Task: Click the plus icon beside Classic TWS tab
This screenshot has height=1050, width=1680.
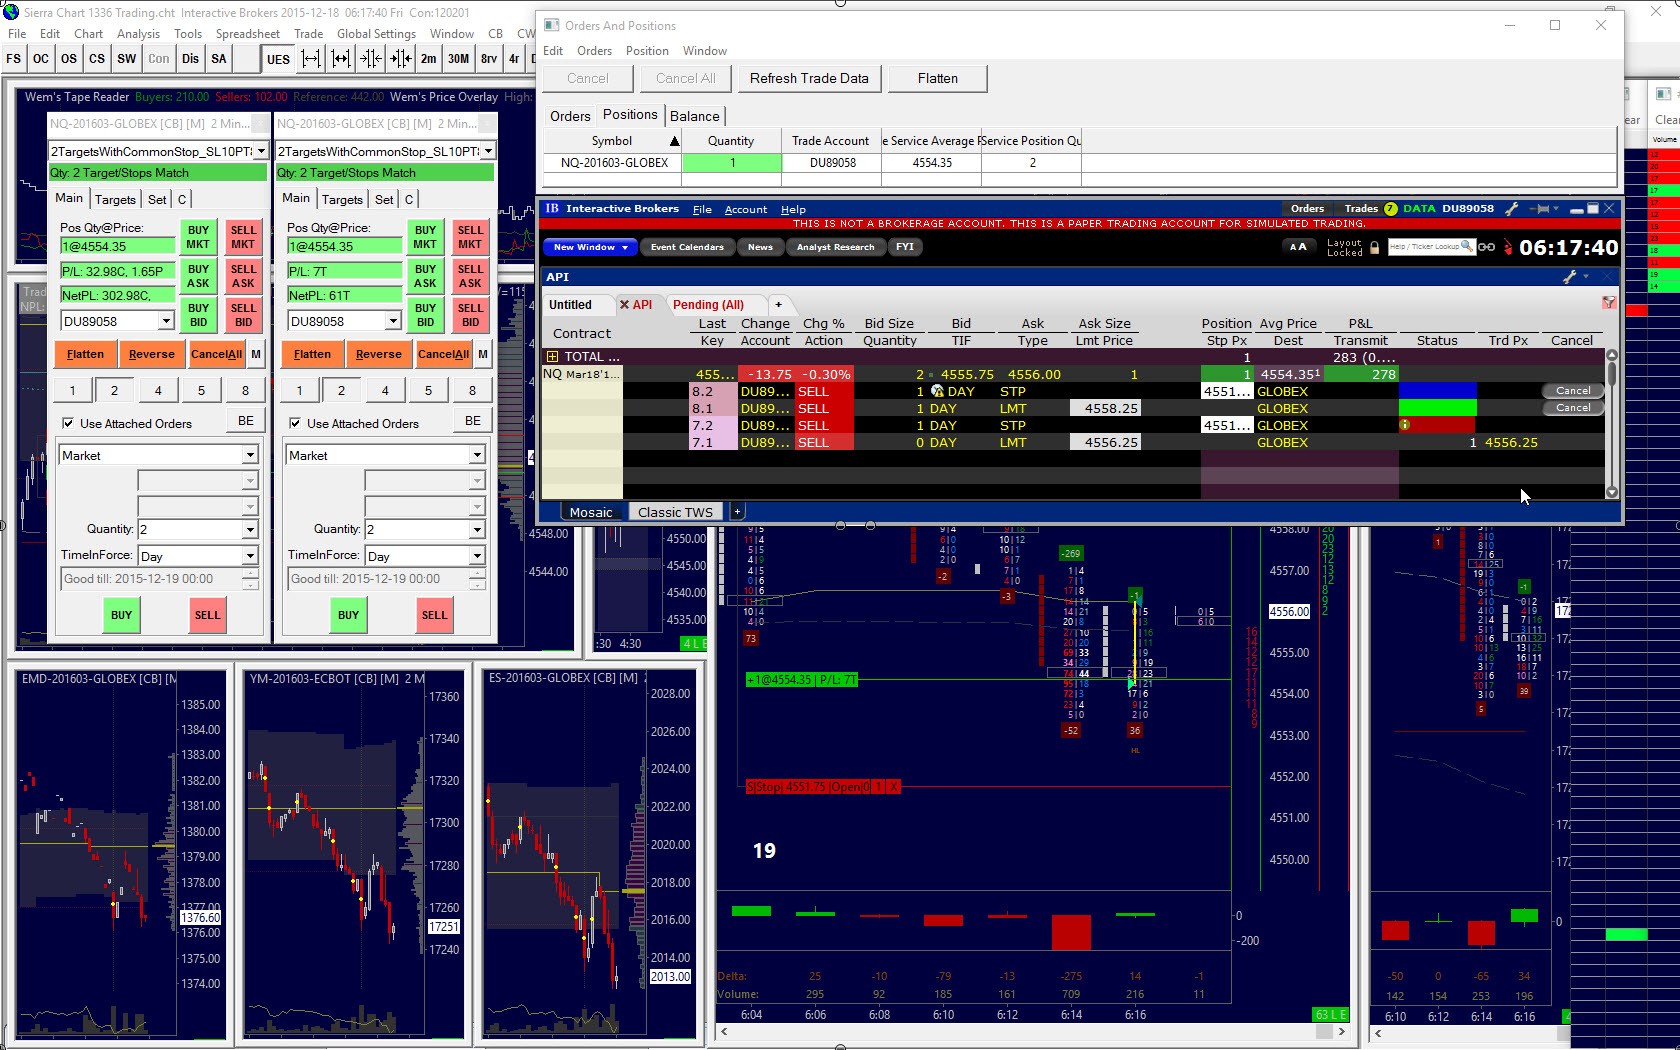Action: click(737, 512)
